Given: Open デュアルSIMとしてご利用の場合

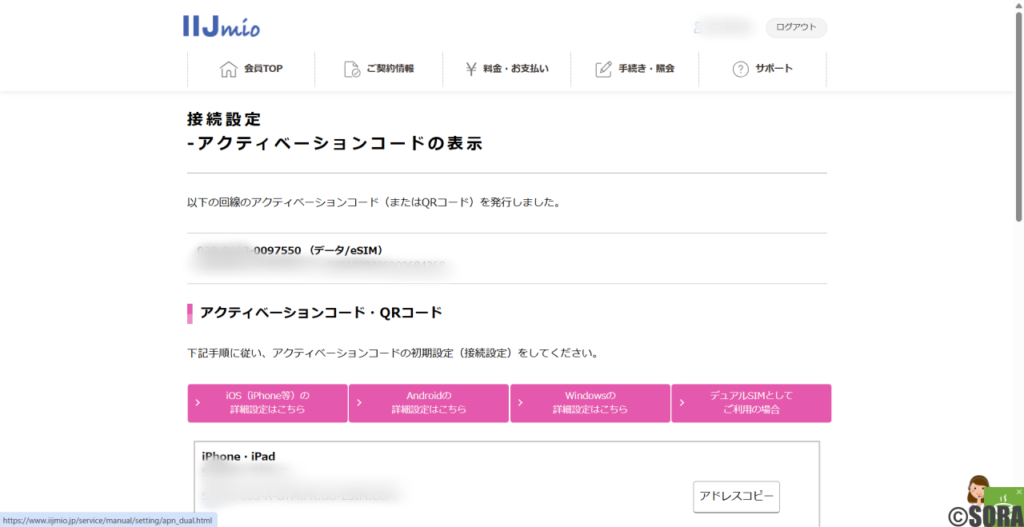Looking at the screenshot, I should (x=751, y=403).
